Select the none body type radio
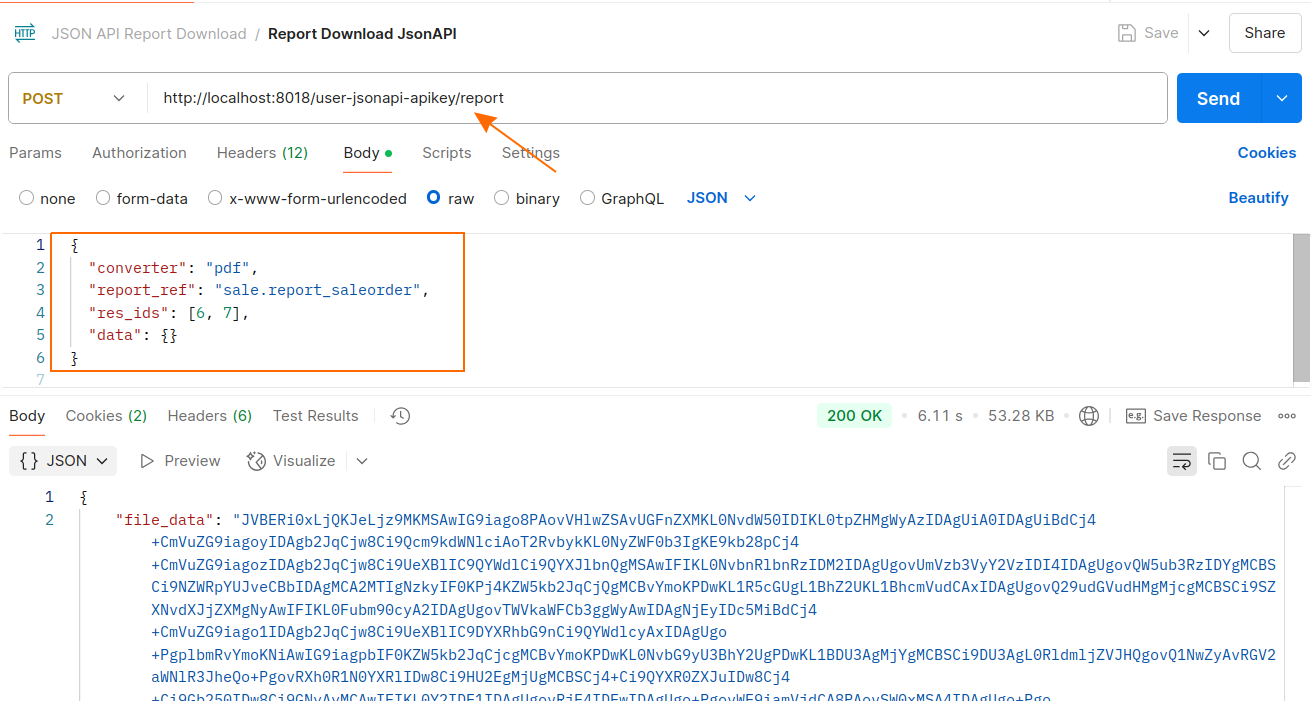The width and height of the screenshot is (1311, 701). (x=27, y=198)
